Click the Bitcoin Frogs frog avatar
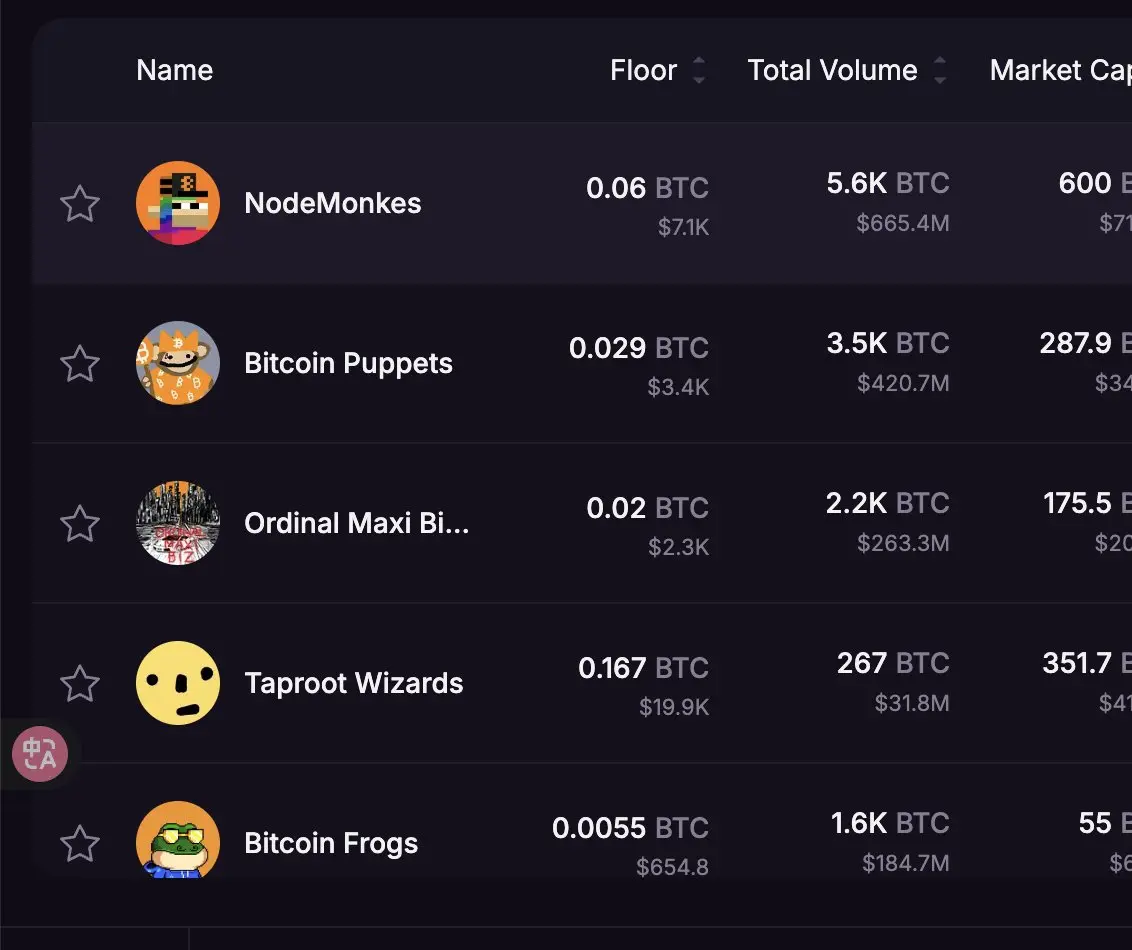Screen dimensions: 1132x950 pyautogui.click(x=178, y=840)
